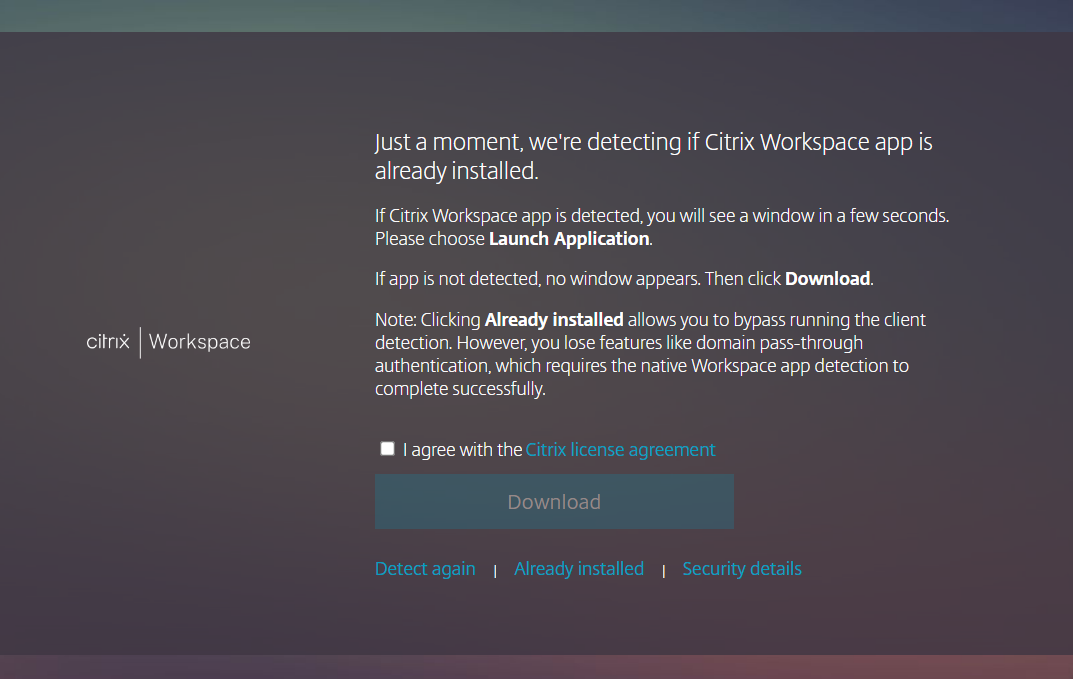Click bold "Already installed" in the Note paragraph
The height and width of the screenshot is (679, 1073).
(554, 320)
